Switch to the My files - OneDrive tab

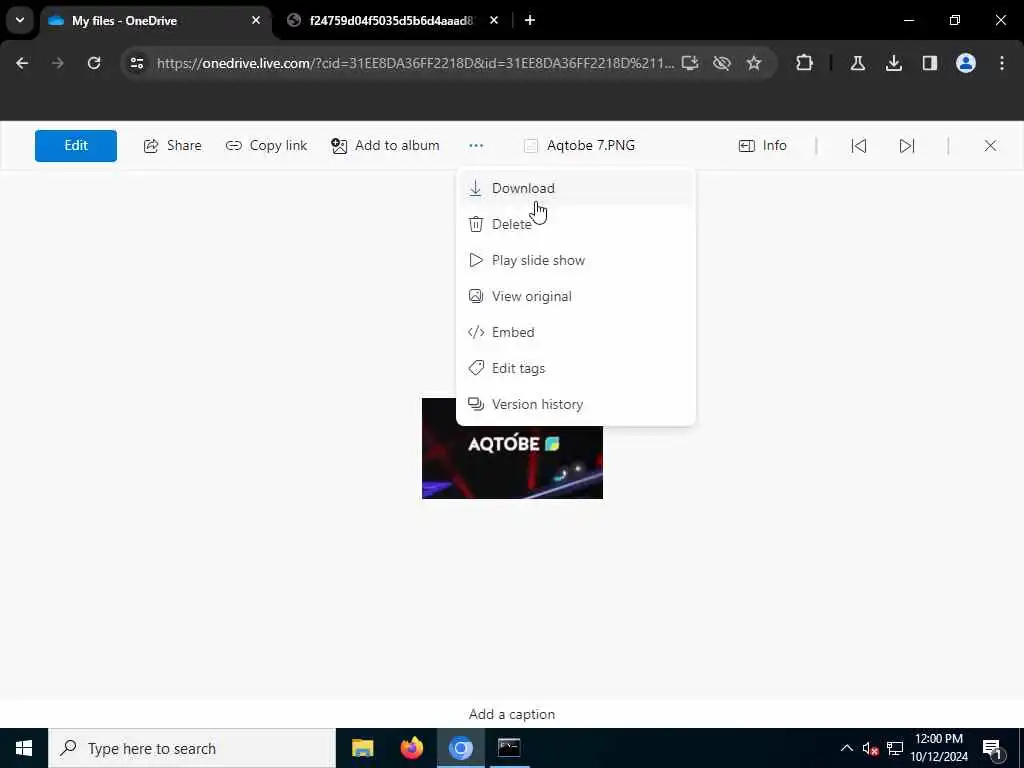pyautogui.click(x=155, y=20)
